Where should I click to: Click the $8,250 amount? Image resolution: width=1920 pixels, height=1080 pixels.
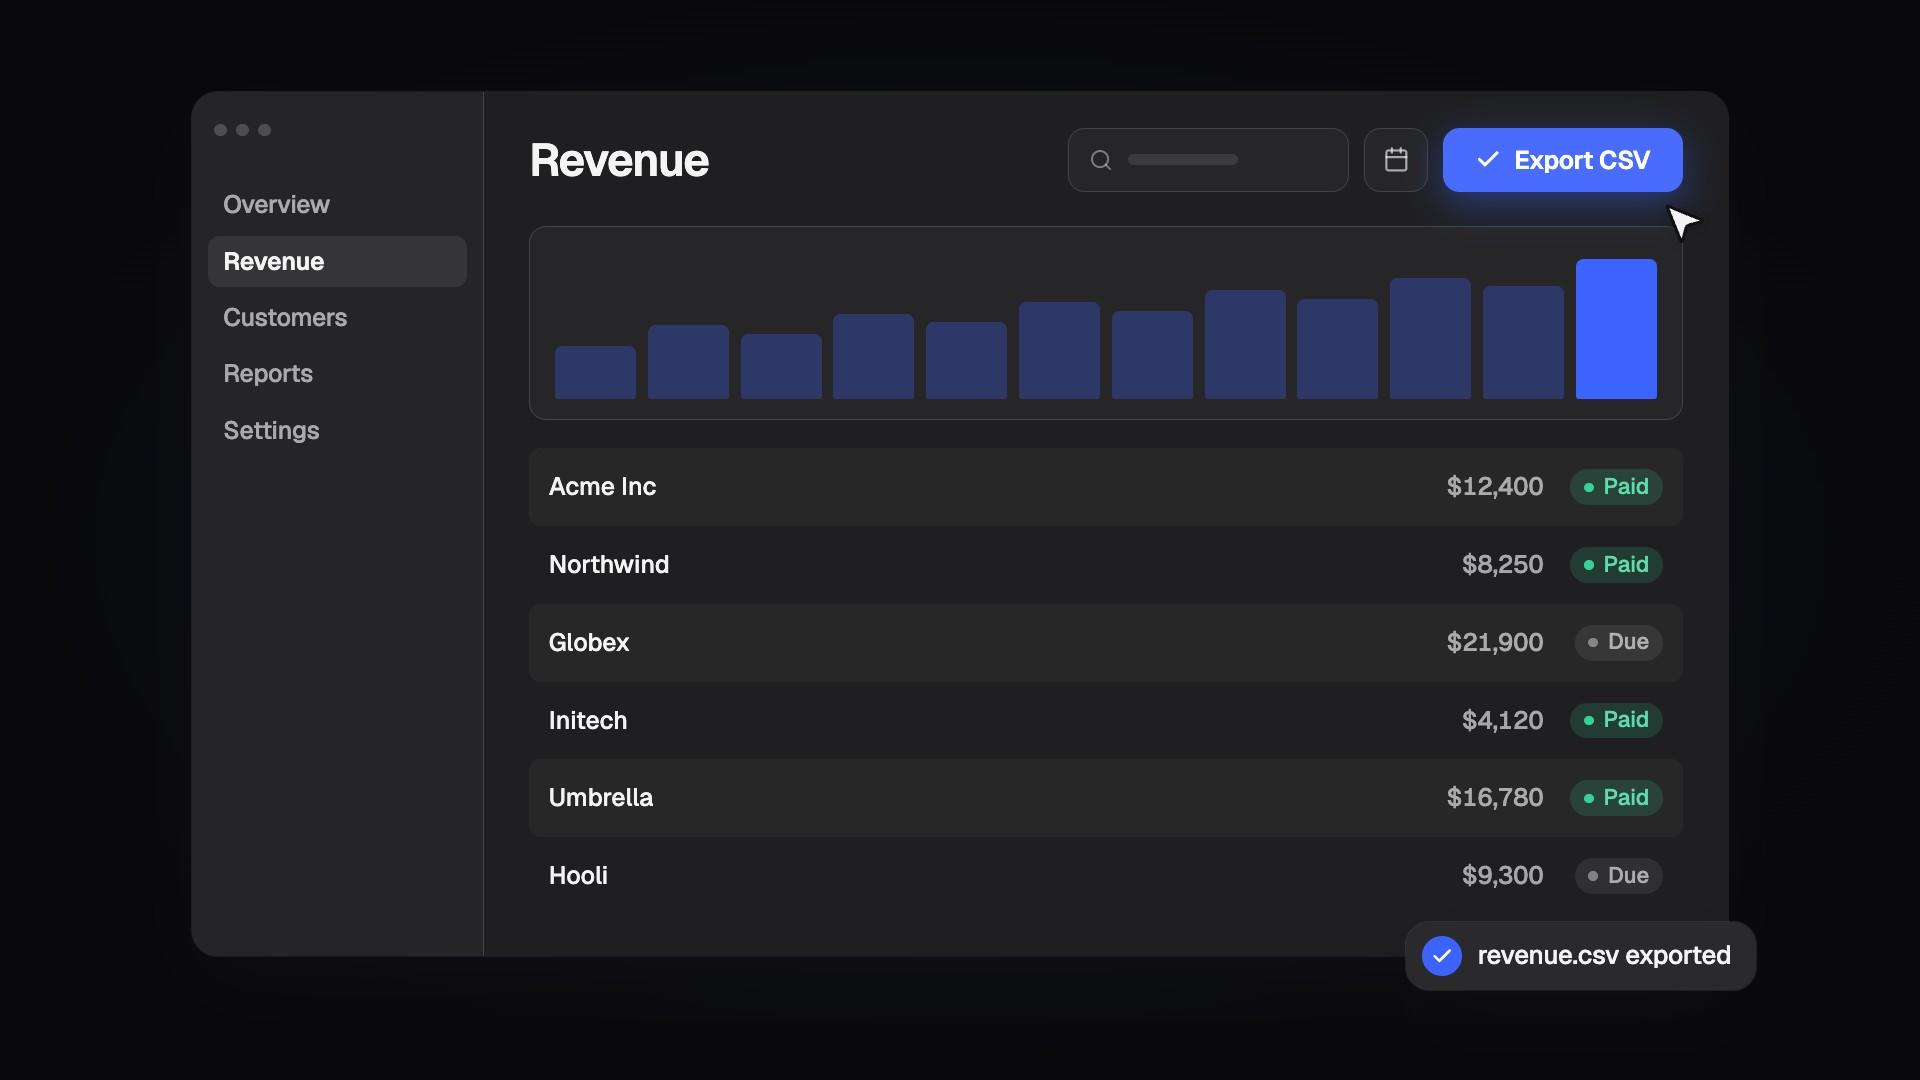[1502, 565]
